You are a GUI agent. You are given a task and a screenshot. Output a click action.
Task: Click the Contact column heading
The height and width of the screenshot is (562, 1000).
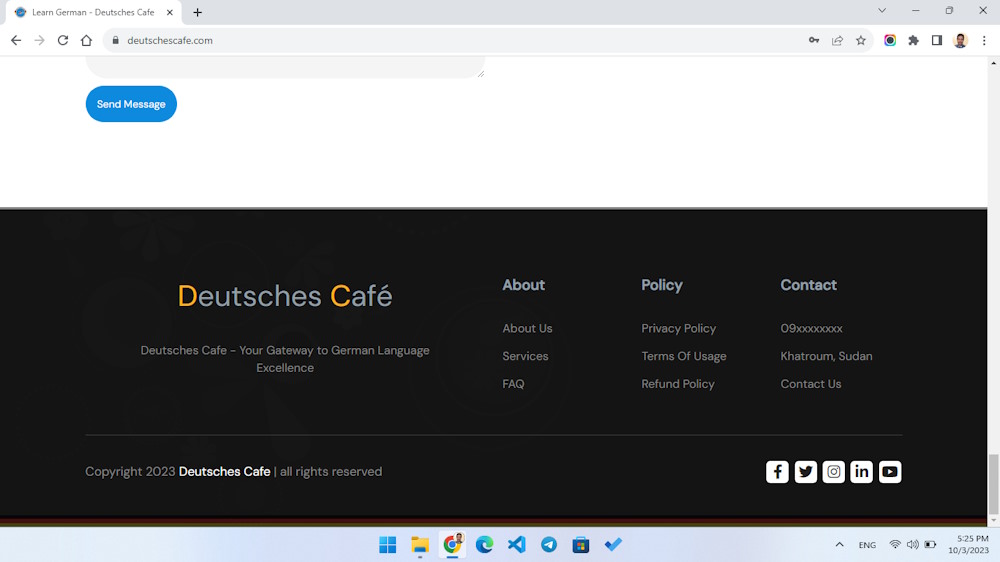click(809, 285)
